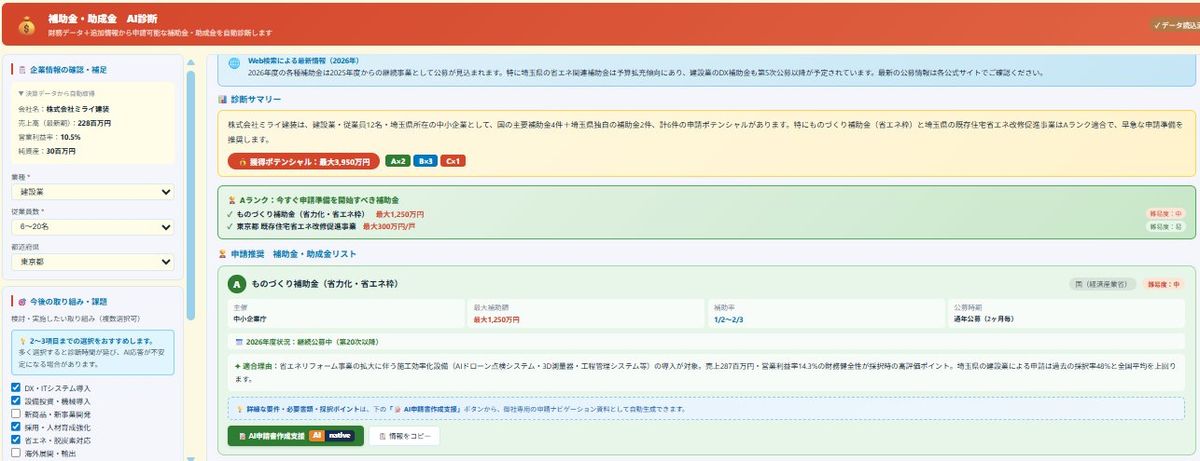Image resolution: width=1200 pixels, height=461 pixels.
Task: Click the 会社名 株式会社ミライ建装 line
Action: [x=64, y=107]
